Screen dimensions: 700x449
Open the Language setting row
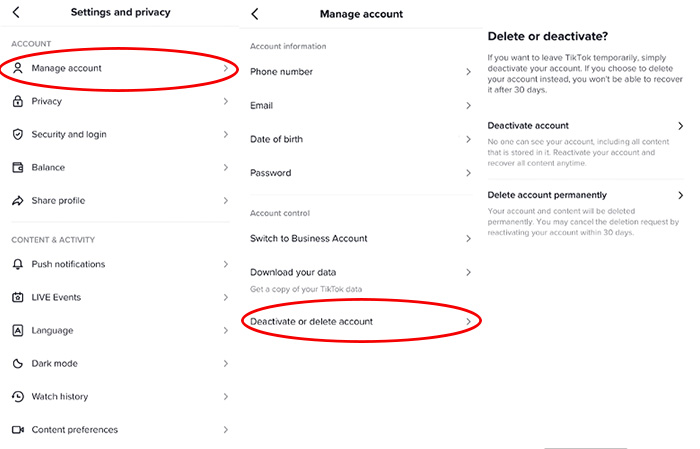coord(120,330)
